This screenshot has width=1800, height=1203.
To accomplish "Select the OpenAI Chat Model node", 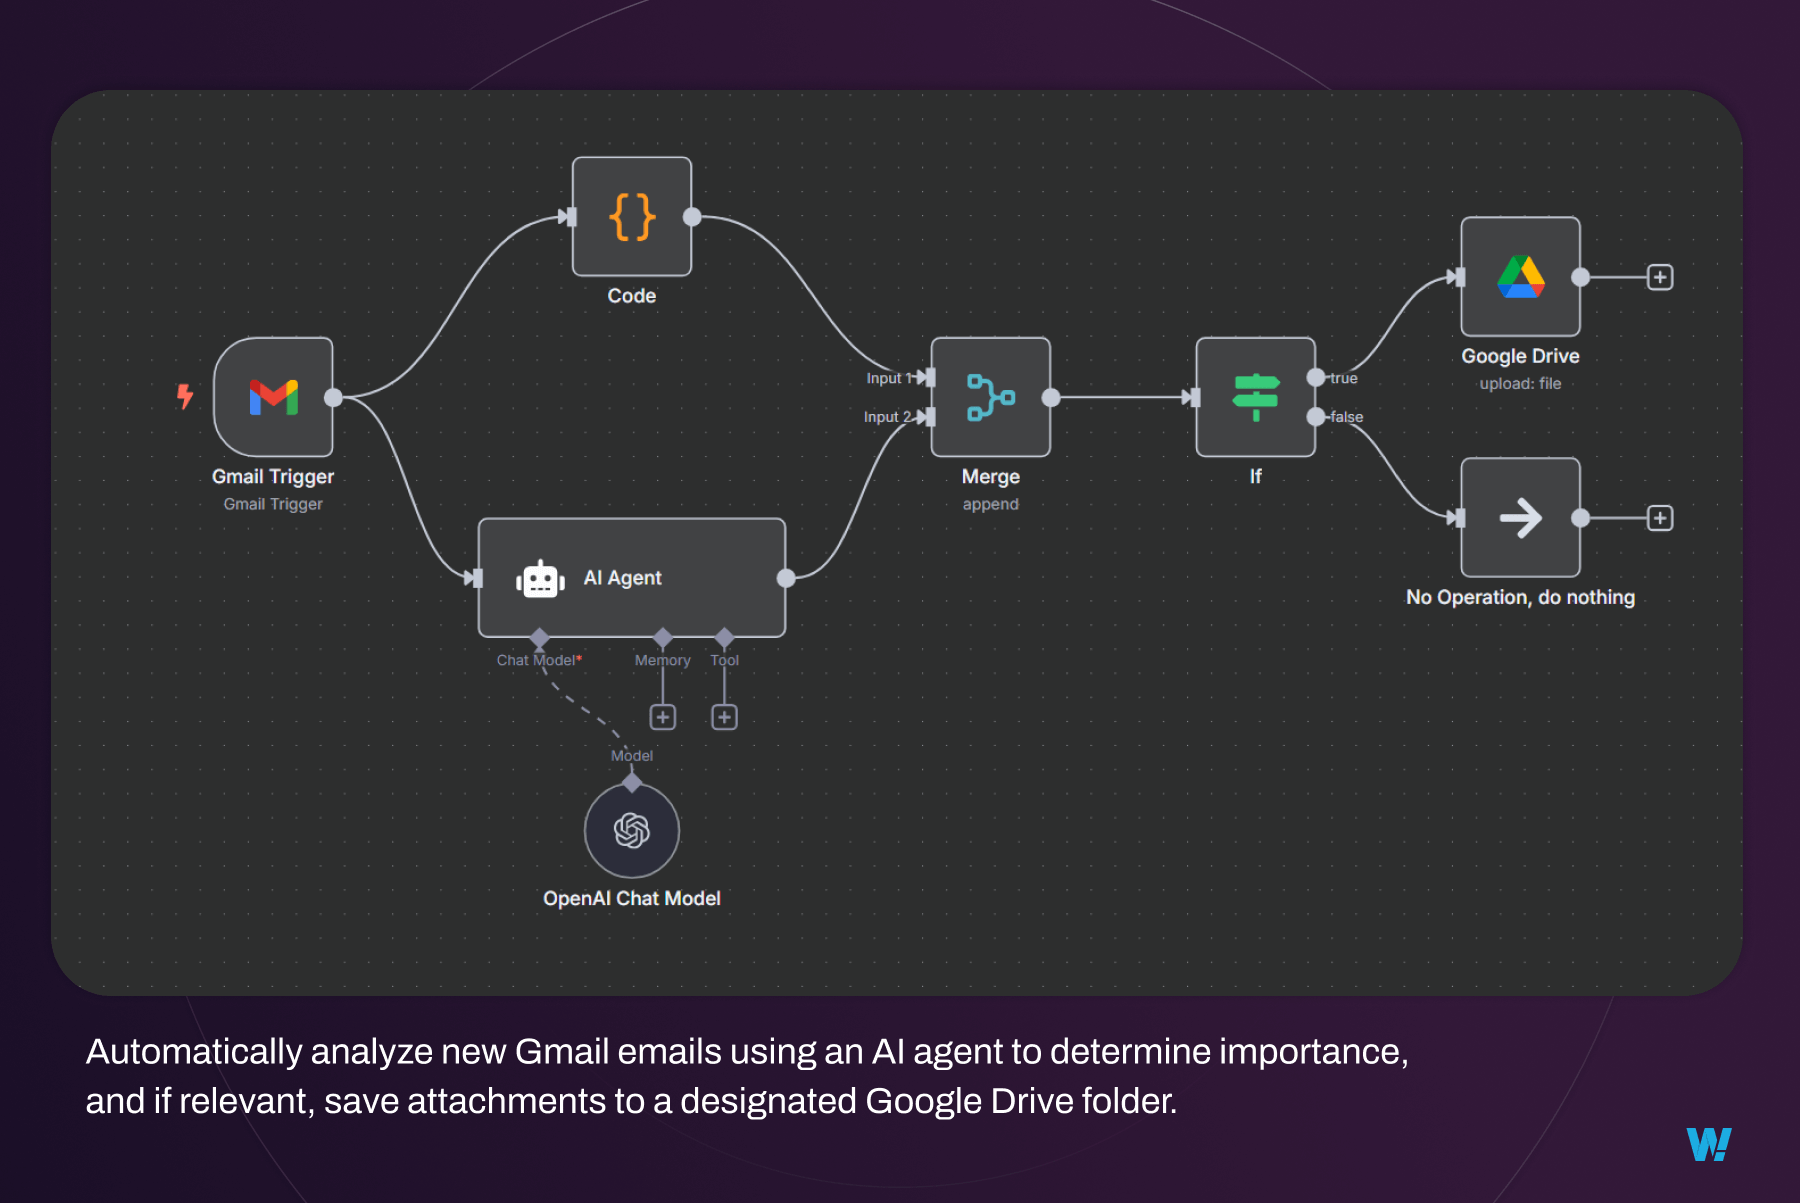I will coord(631,830).
